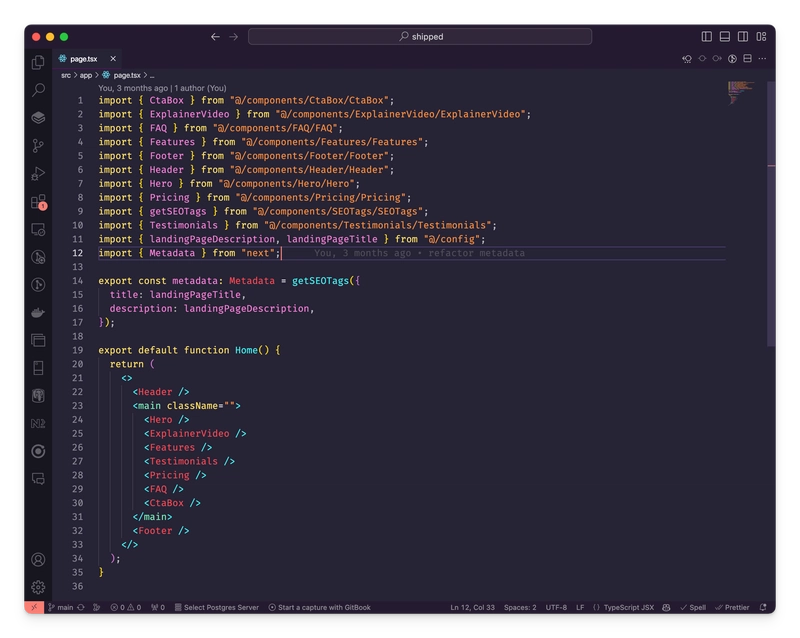800x638 pixels.
Task: Open the Accounts icon in activity bar
Action: click(38, 559)
